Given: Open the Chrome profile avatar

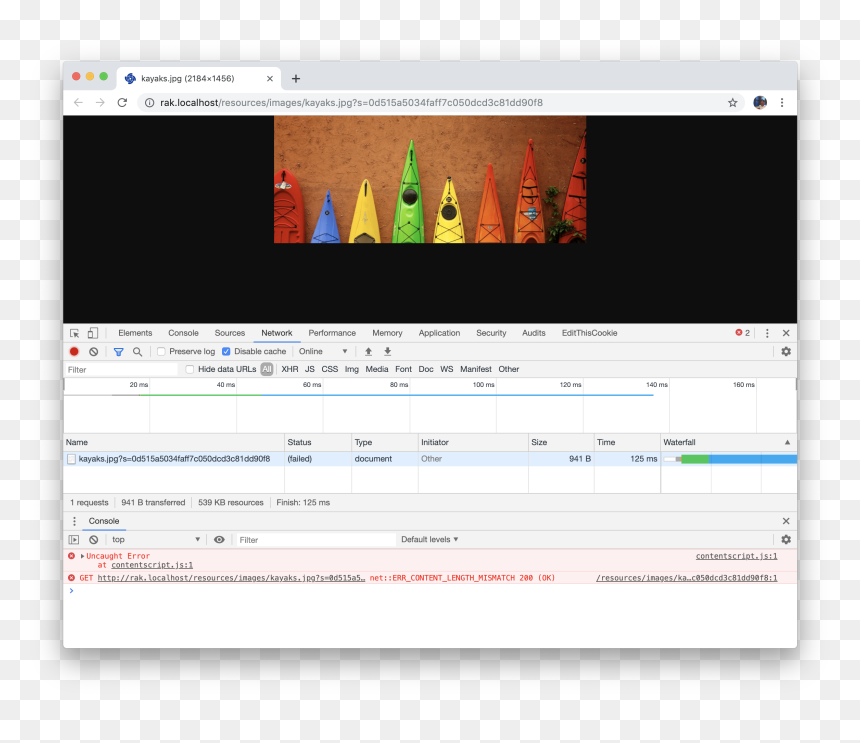Looking at the screenshot, I should tap(760, 103).
